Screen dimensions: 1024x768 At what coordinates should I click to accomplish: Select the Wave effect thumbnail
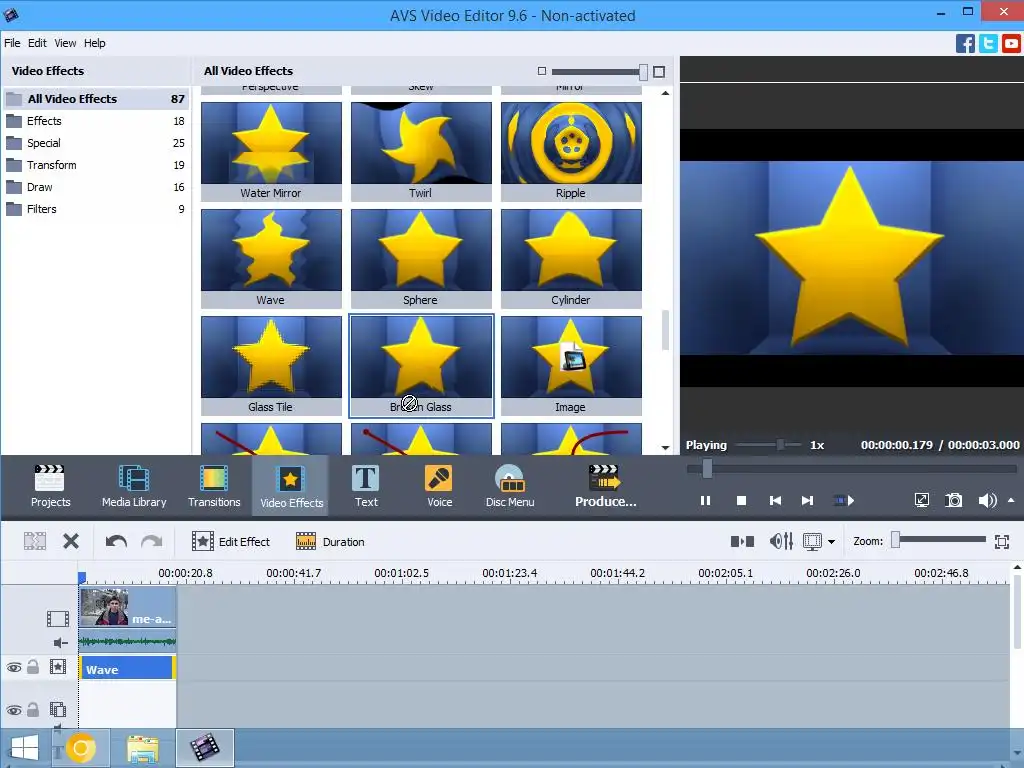[271, 258]
